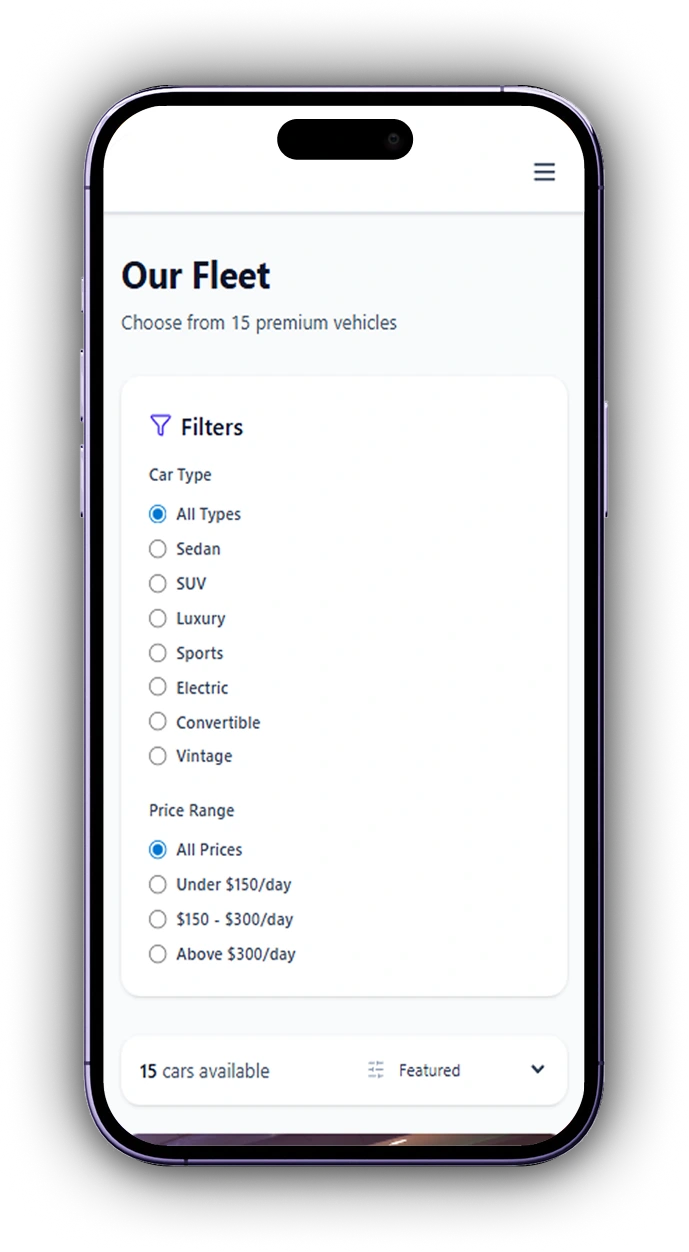Select the Vintage radio option
The image size is (689, 1252).
[157, 756]
